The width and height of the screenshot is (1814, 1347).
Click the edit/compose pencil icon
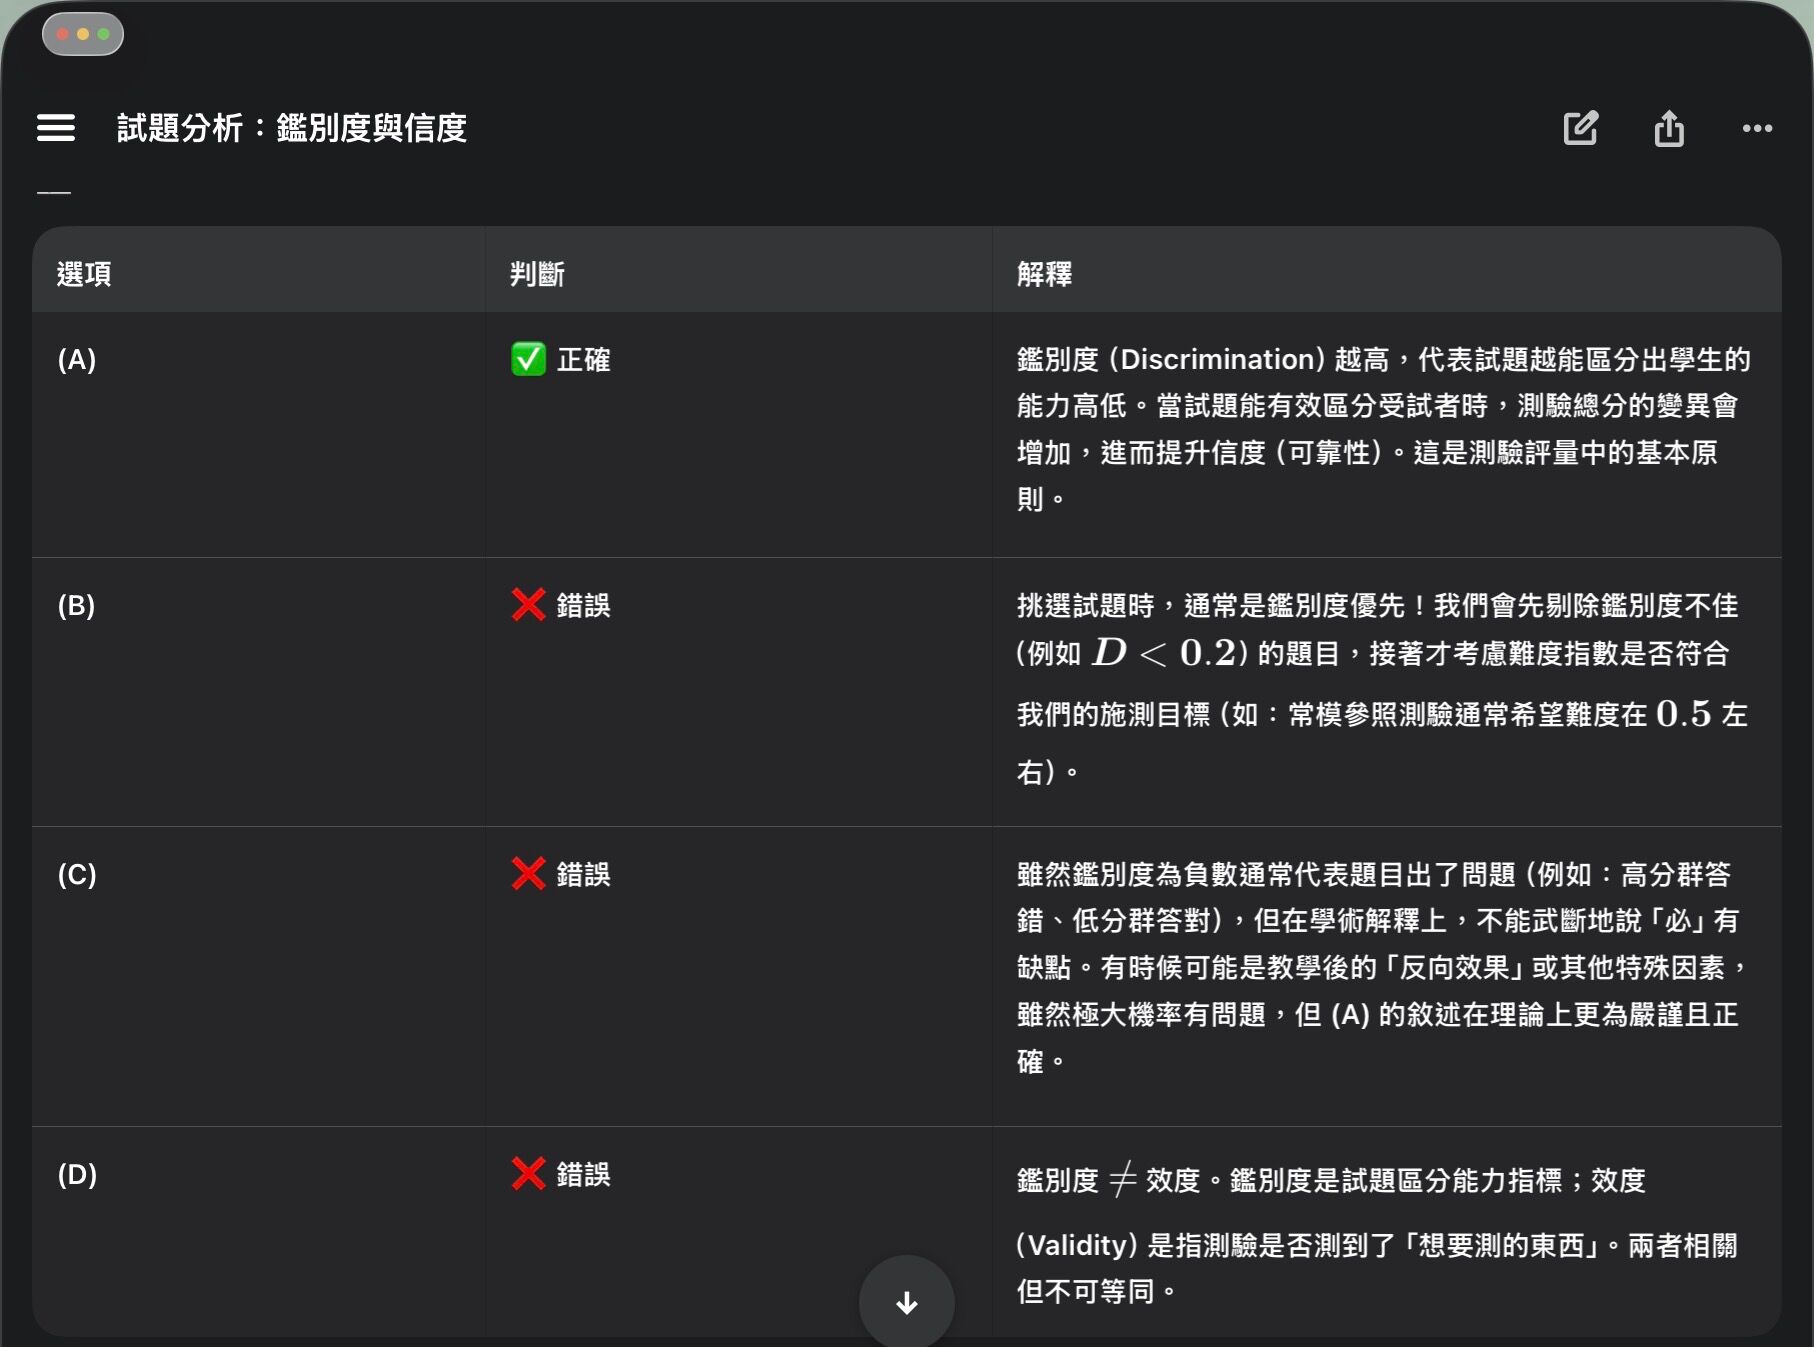(1581, 128)
